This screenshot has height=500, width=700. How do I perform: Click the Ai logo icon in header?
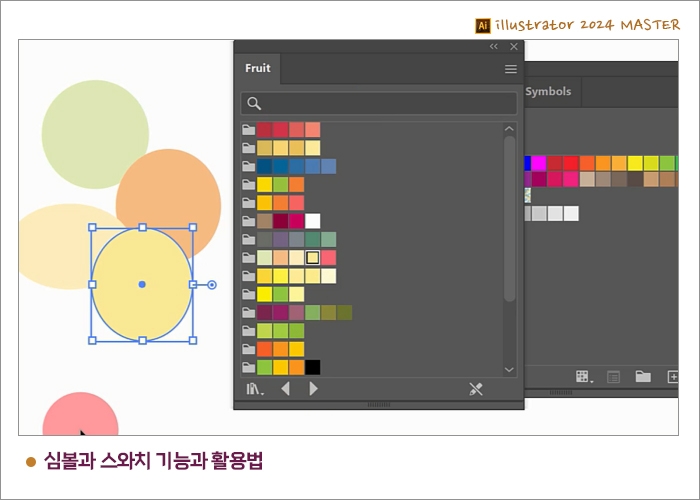(x=483, y=26)
